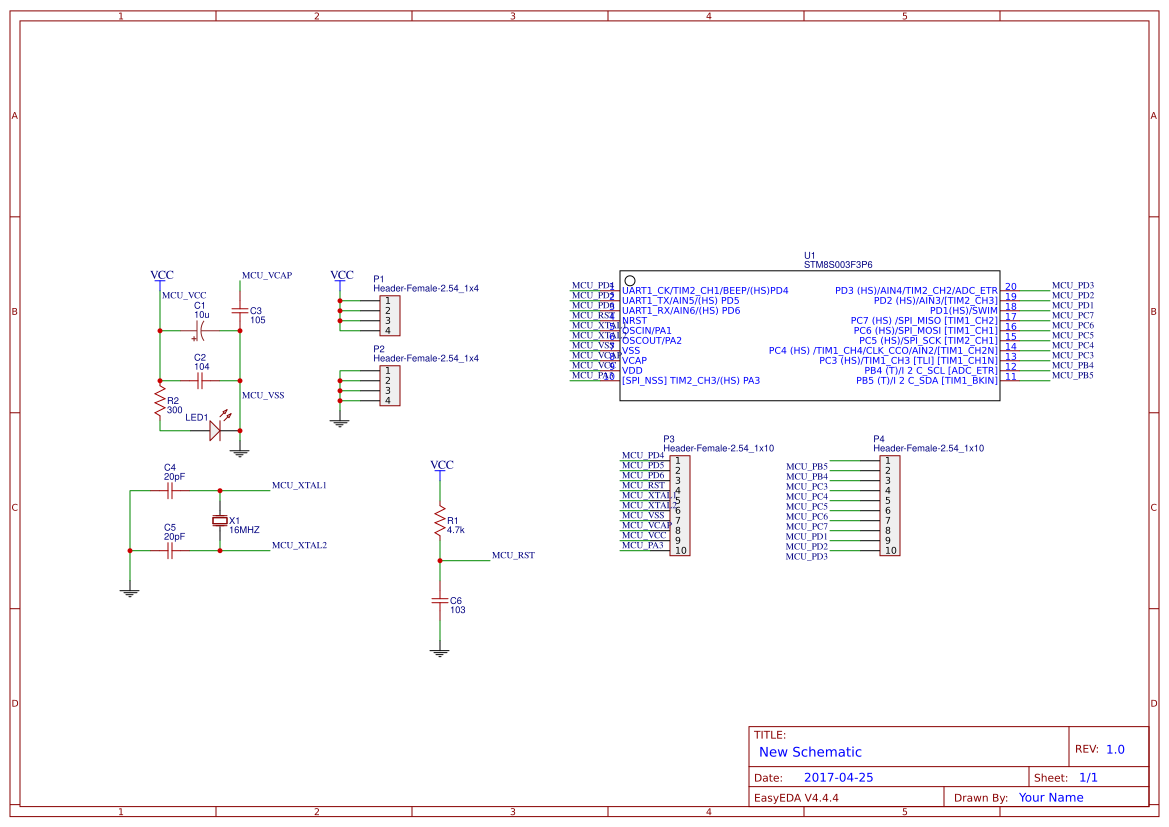Click the MCU_PC7 net label on header P4
The image size is (1169, 827).
click(807, 526)
